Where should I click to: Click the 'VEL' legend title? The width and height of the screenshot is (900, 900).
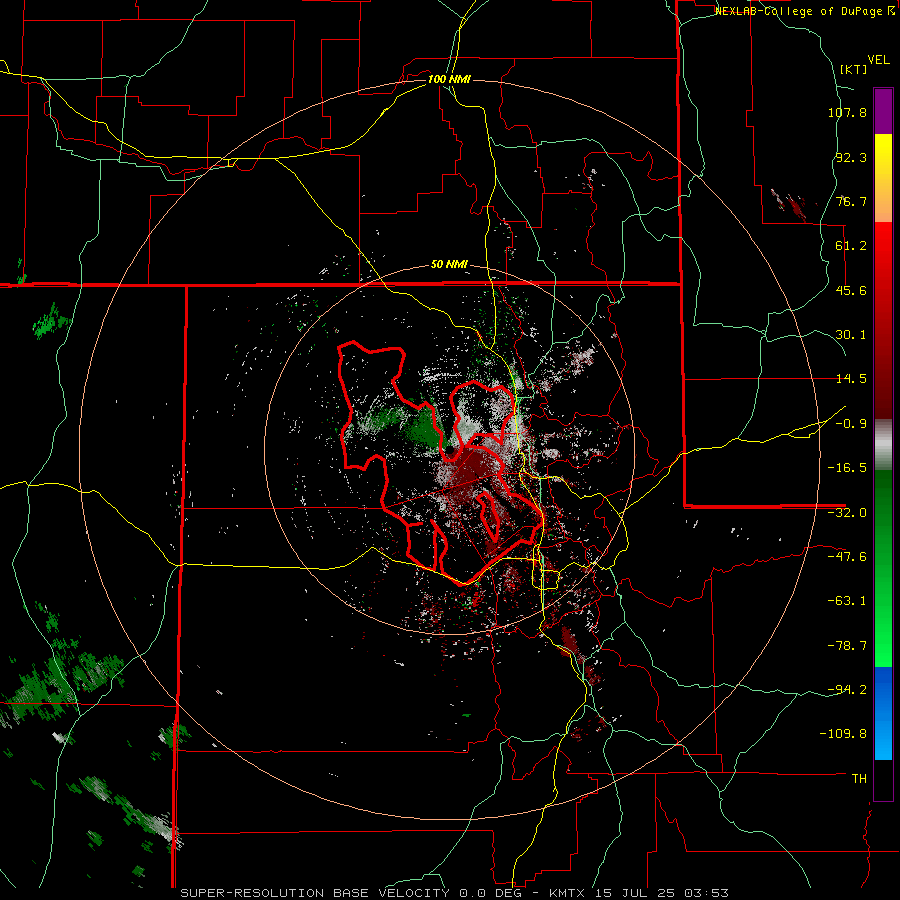pos(878,60)
